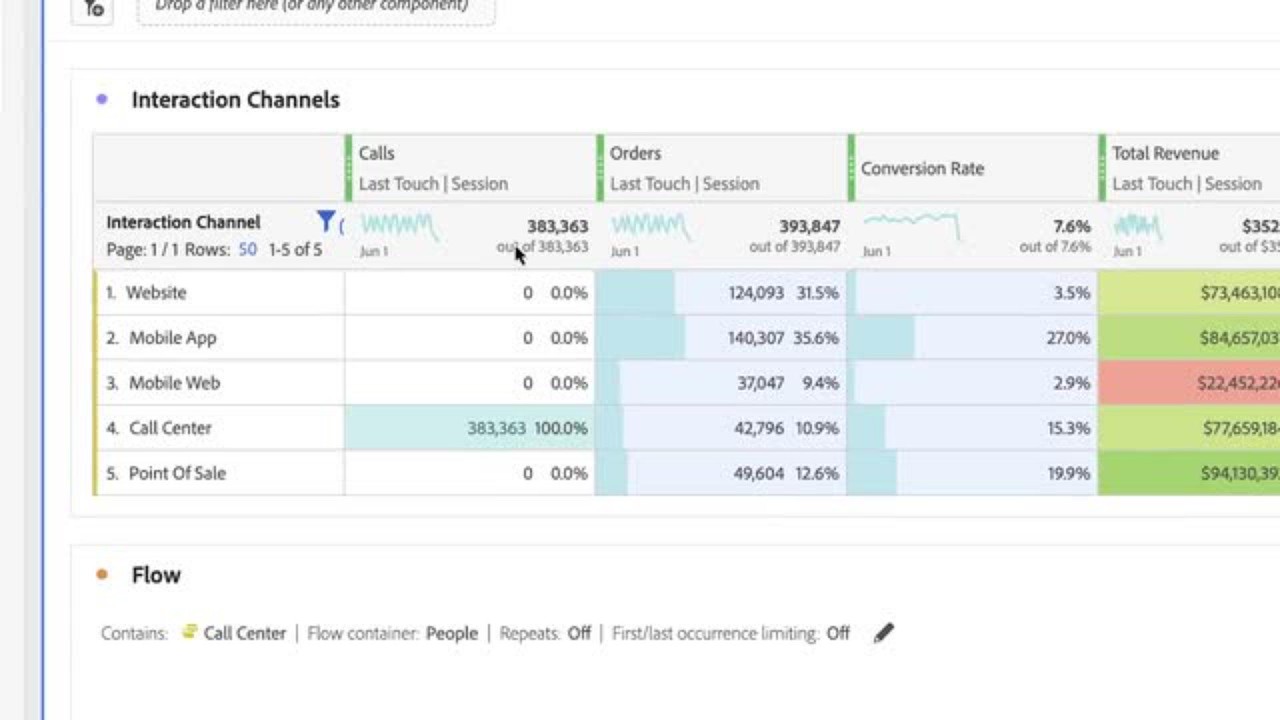1280x720 pixels.
Task: Click the Orders total 393,847
Action: (x=809, y=226)
